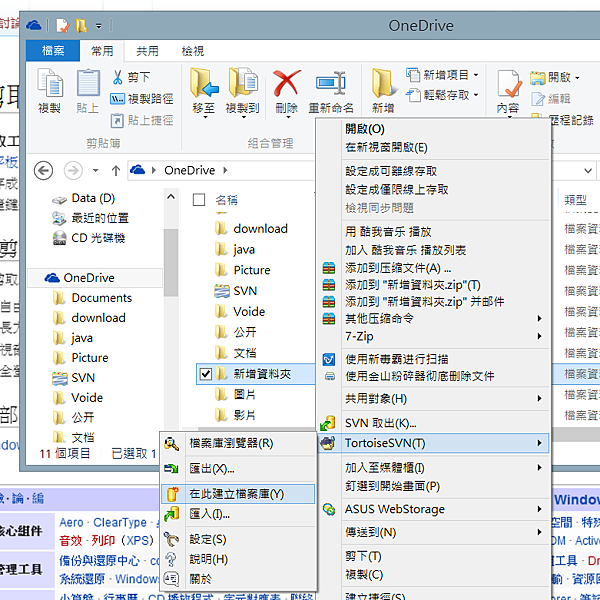Image resolution: width=600 pixels, height=600 pixels.
Task: Uncheck the 新增資料夾 folder checkbox
Action: point(206,374)
